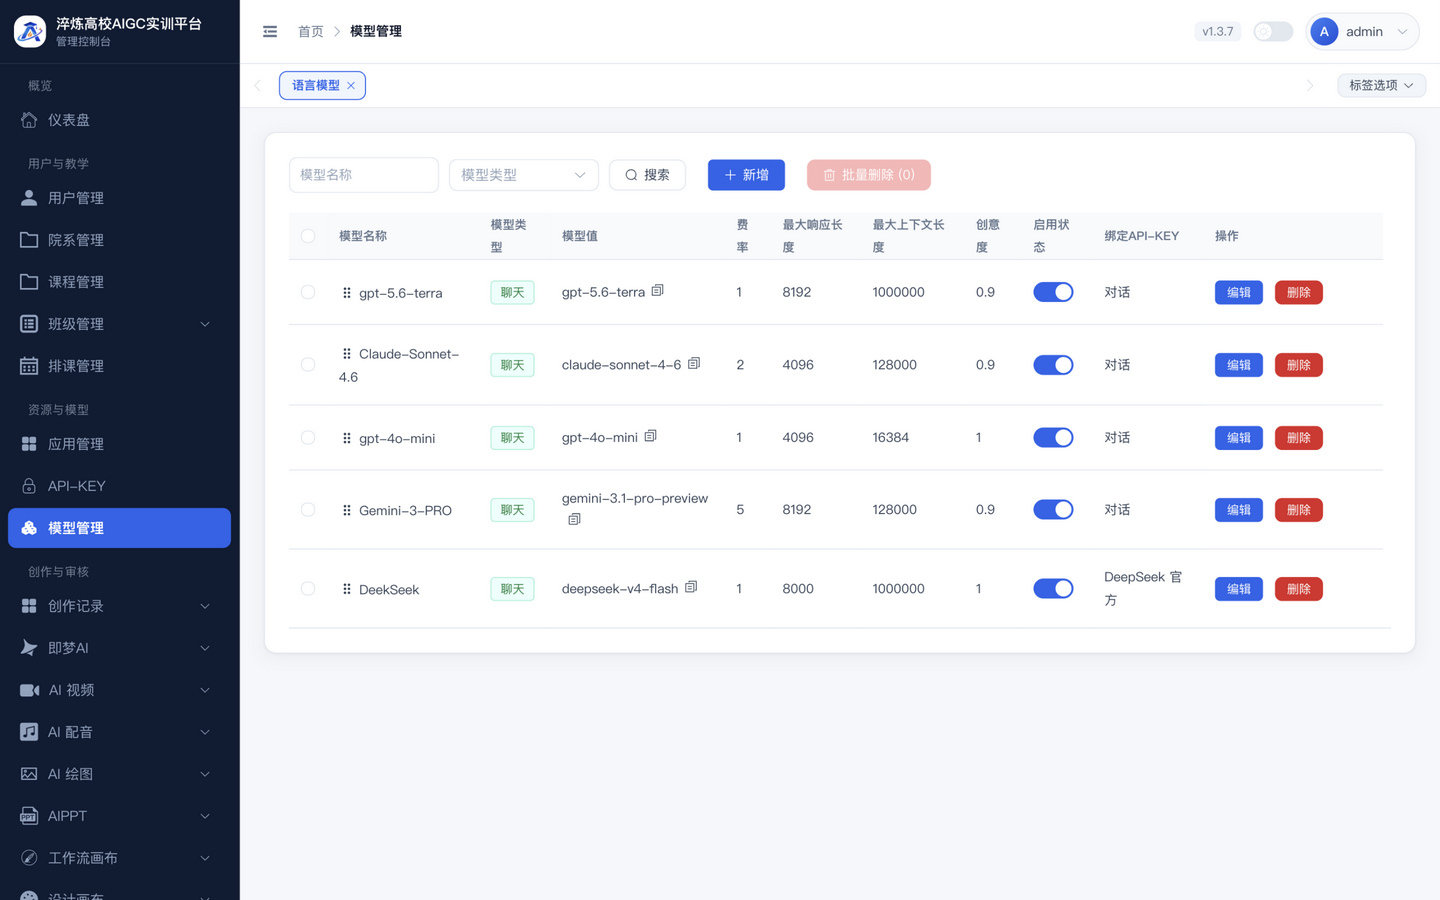Delete the Gemini-3-PRO model
Image resolution: width=1440 pixels, height=900 pixels.
[x=1299, y=510]
